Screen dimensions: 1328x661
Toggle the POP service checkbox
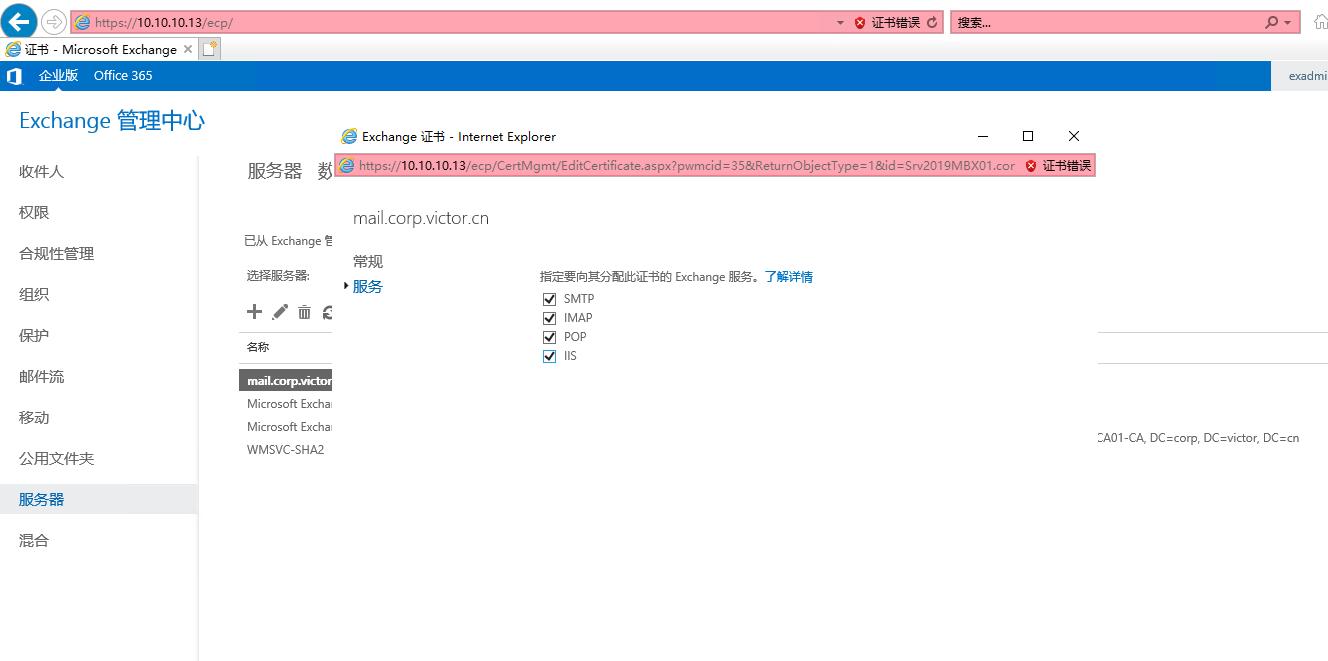coord(549,336)
